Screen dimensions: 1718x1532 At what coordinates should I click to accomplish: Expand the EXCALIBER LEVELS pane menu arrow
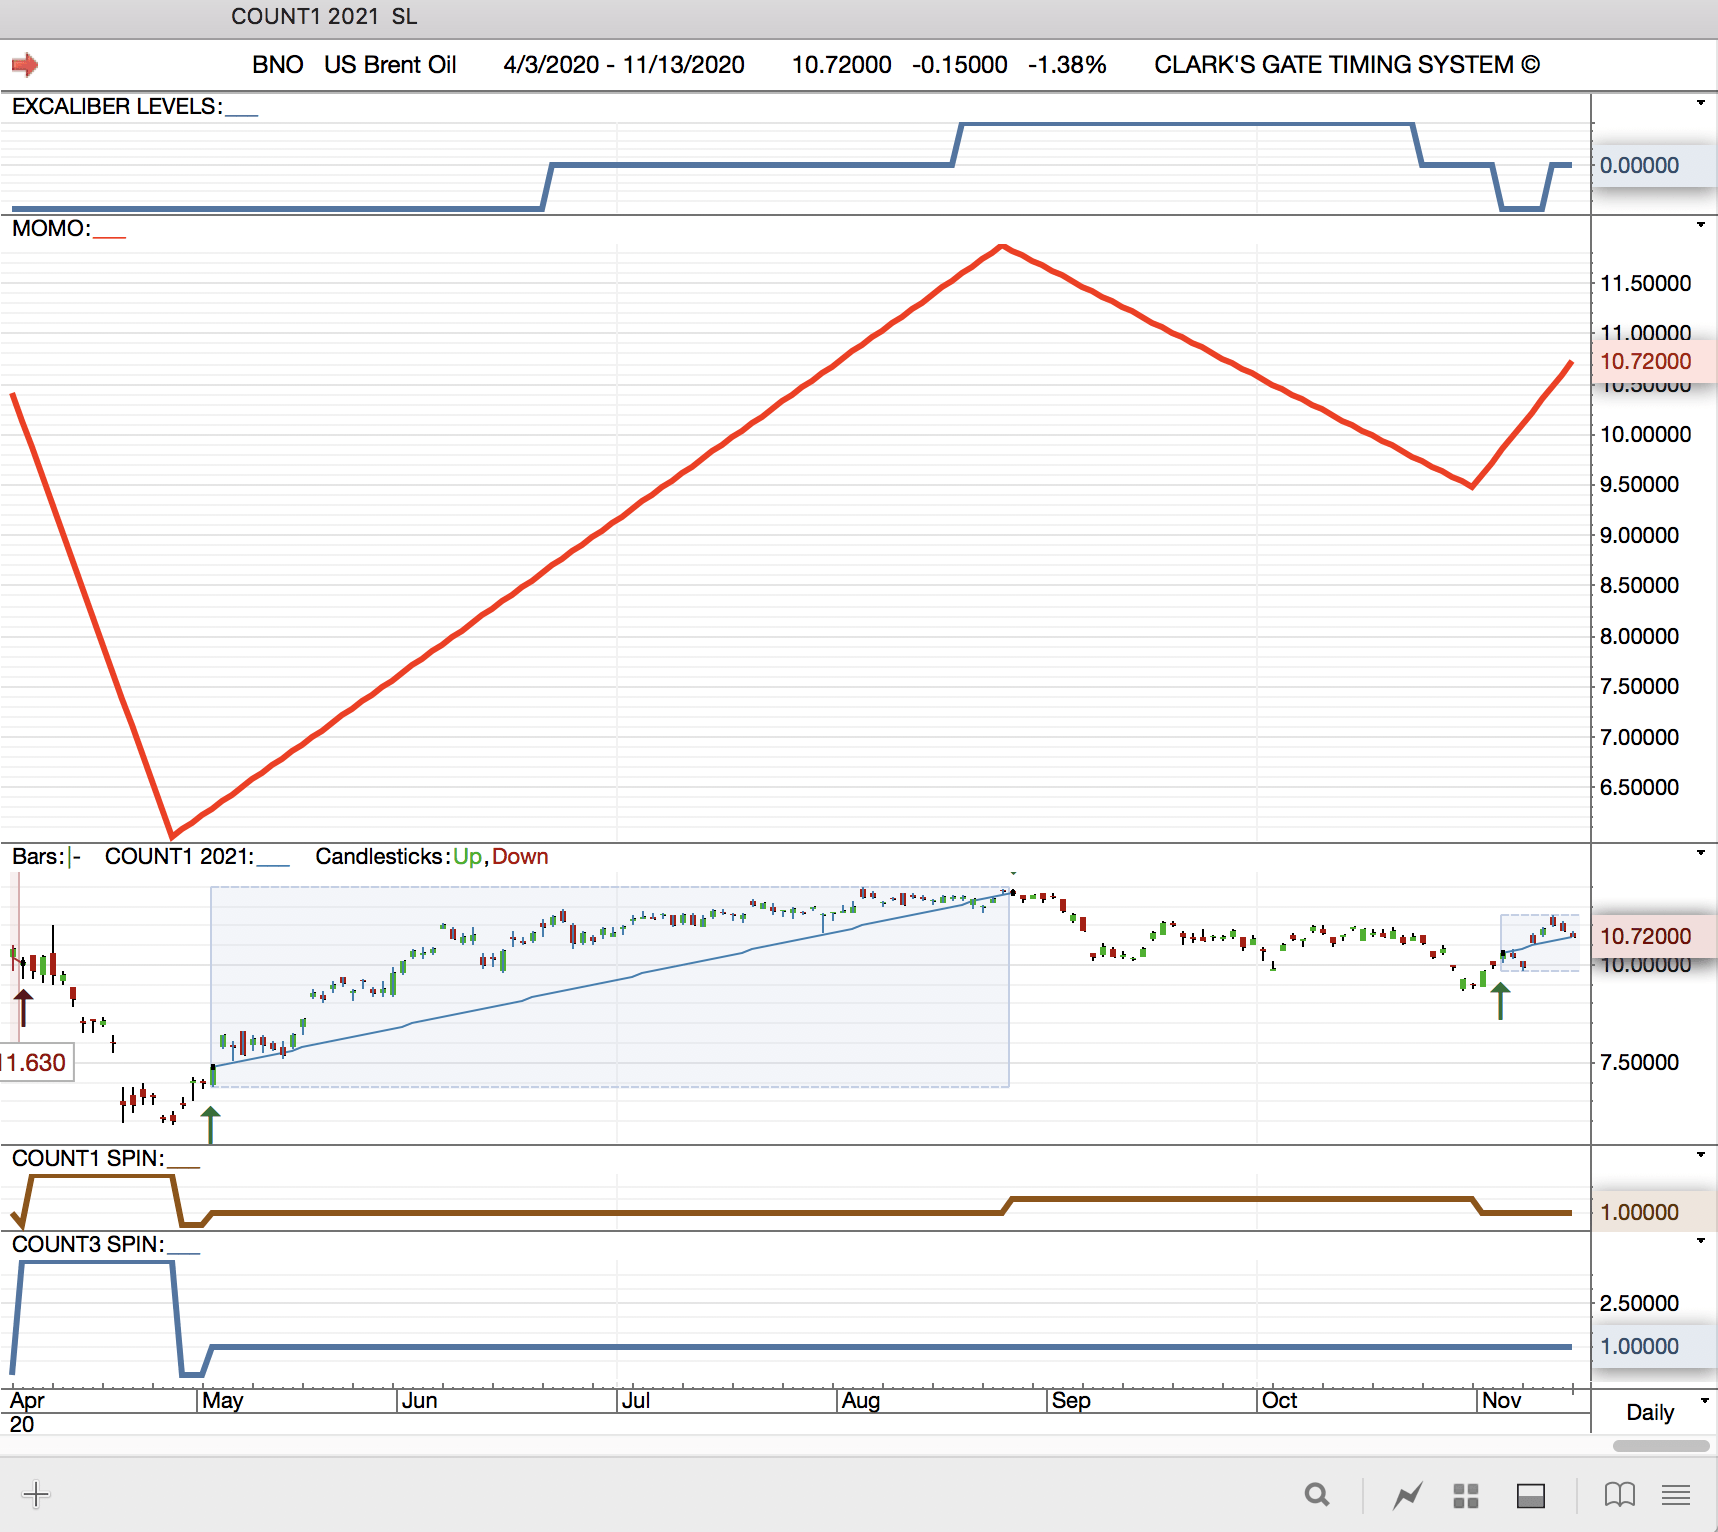tap(1701, 103)
